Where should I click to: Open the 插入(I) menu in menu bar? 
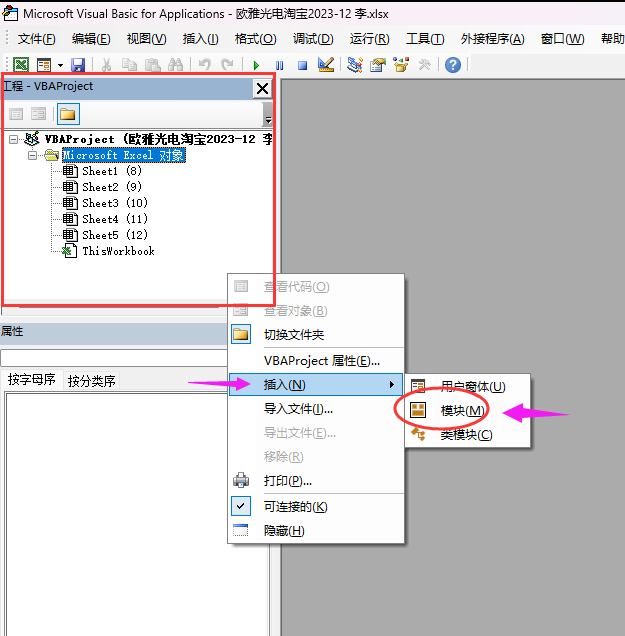click(200, 39)
